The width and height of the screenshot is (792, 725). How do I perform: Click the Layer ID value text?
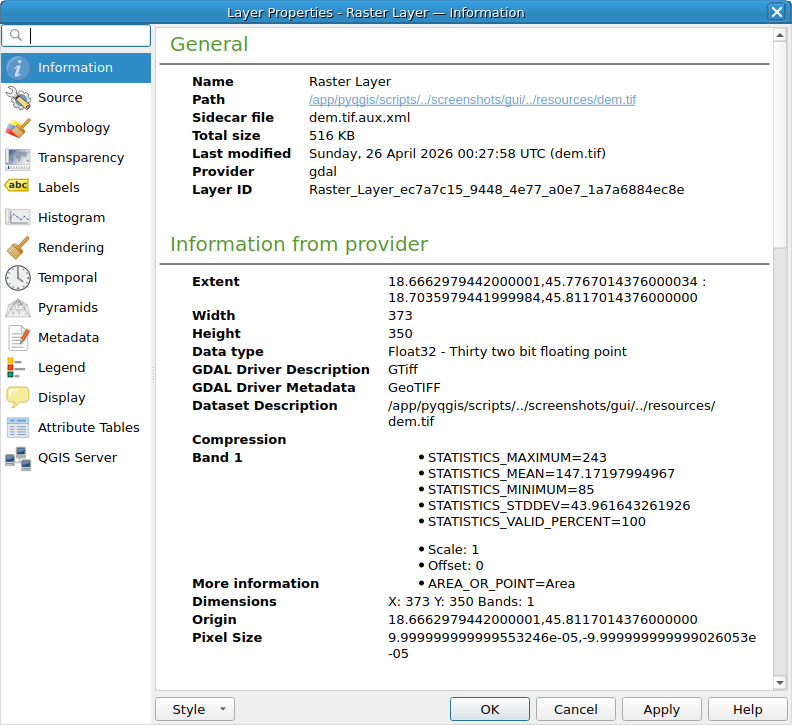coord(497,190)
